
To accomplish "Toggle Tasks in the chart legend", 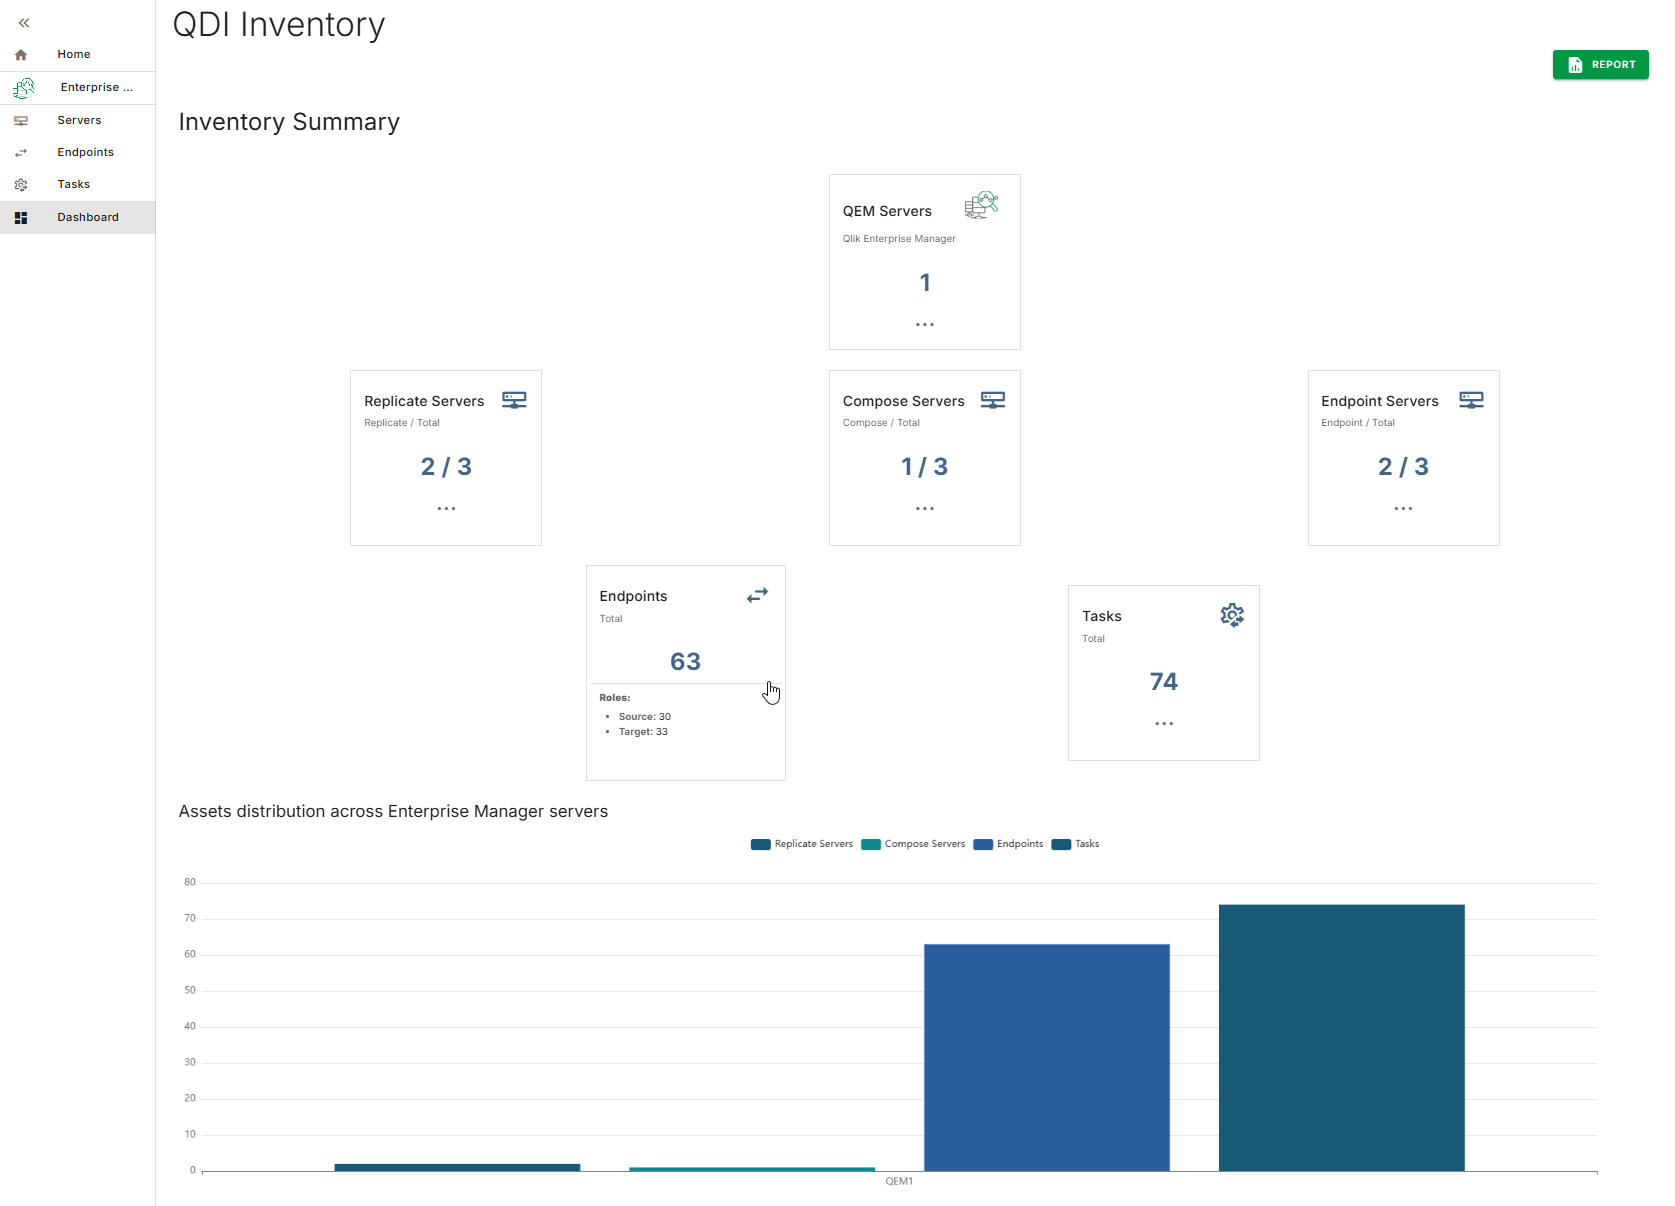I will point(1075,844).
